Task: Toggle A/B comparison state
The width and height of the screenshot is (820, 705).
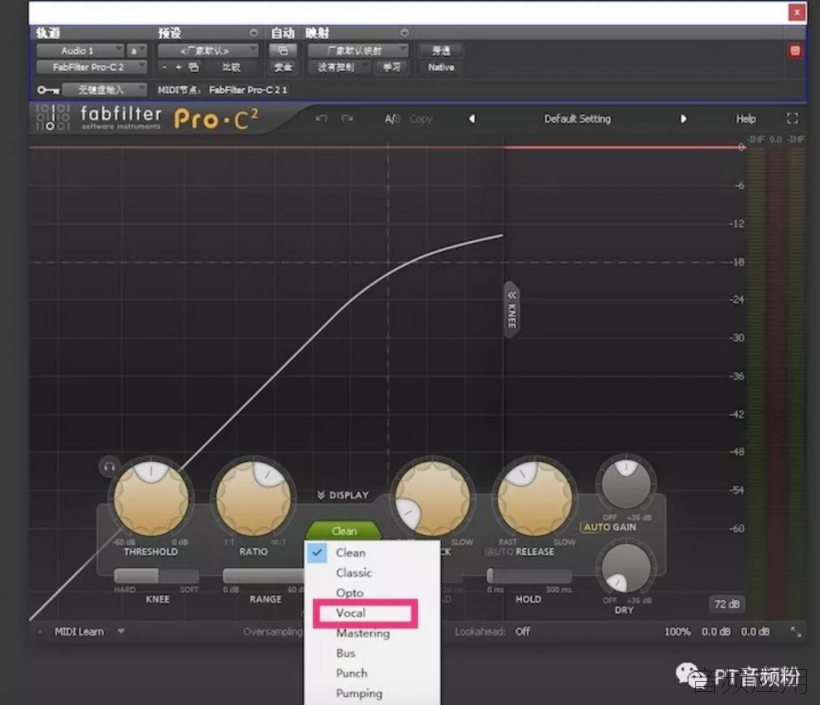Action: point(392,119)
